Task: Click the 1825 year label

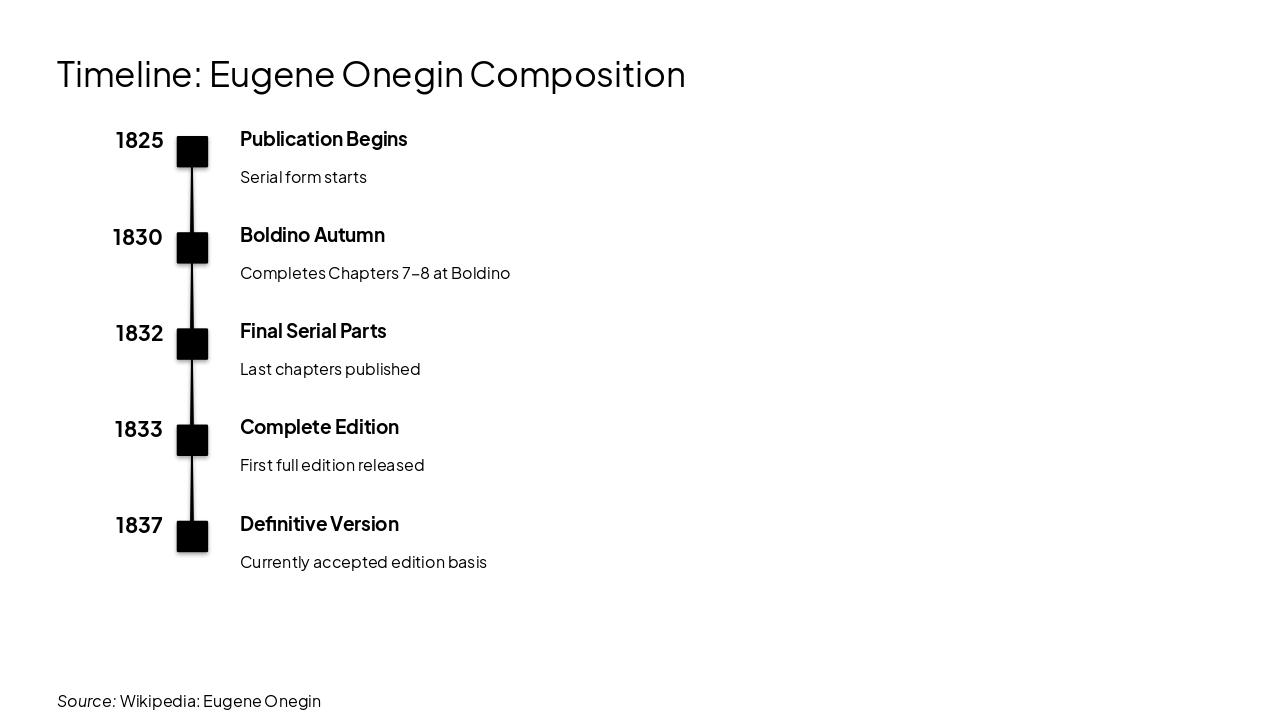Action: point(139,140)
